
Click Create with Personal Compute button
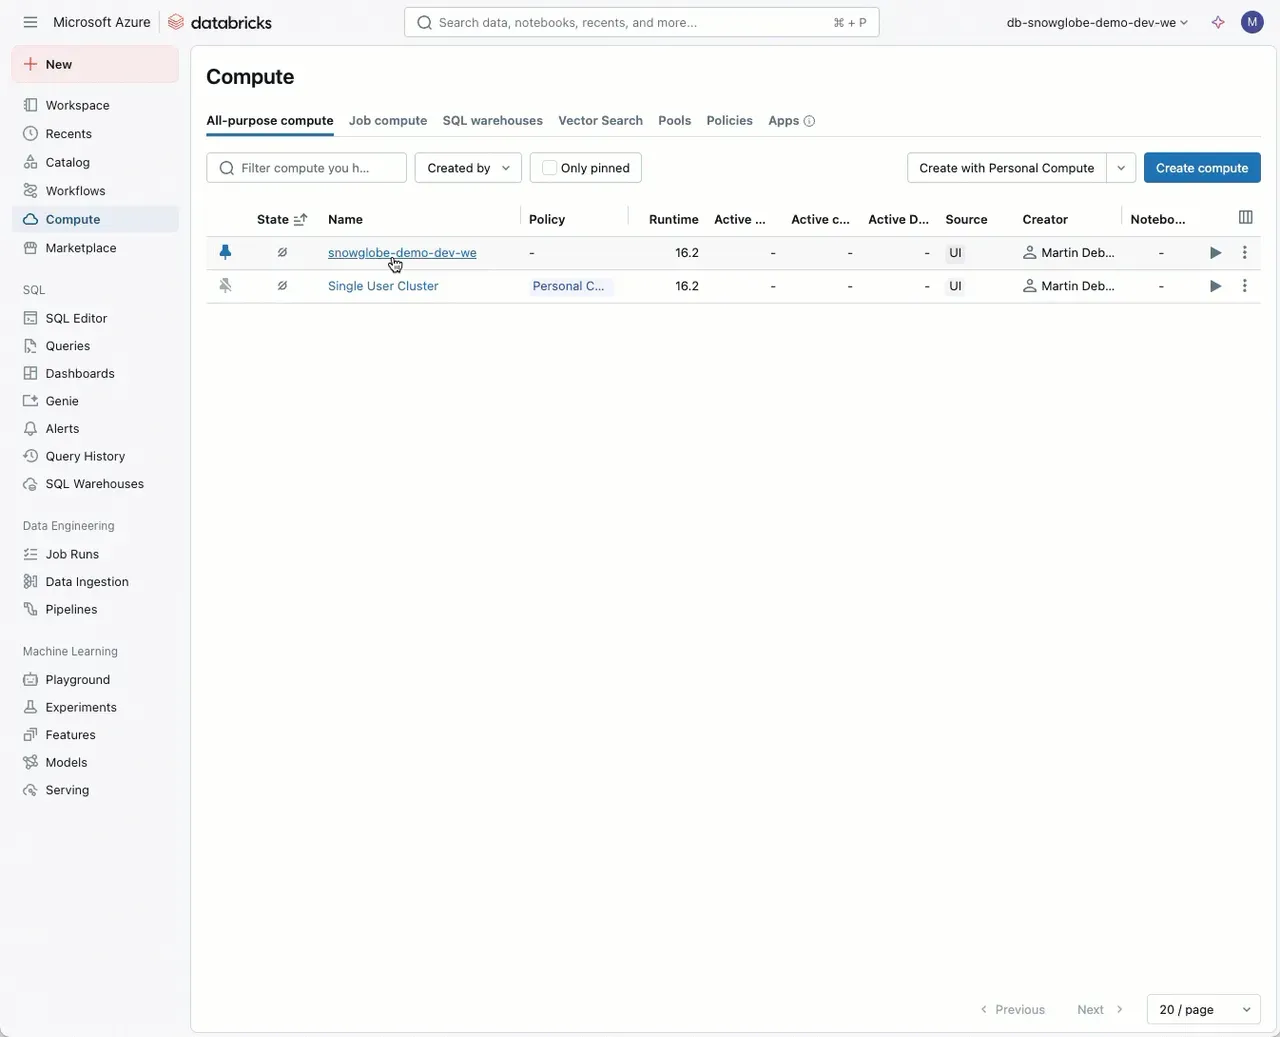1007,168
